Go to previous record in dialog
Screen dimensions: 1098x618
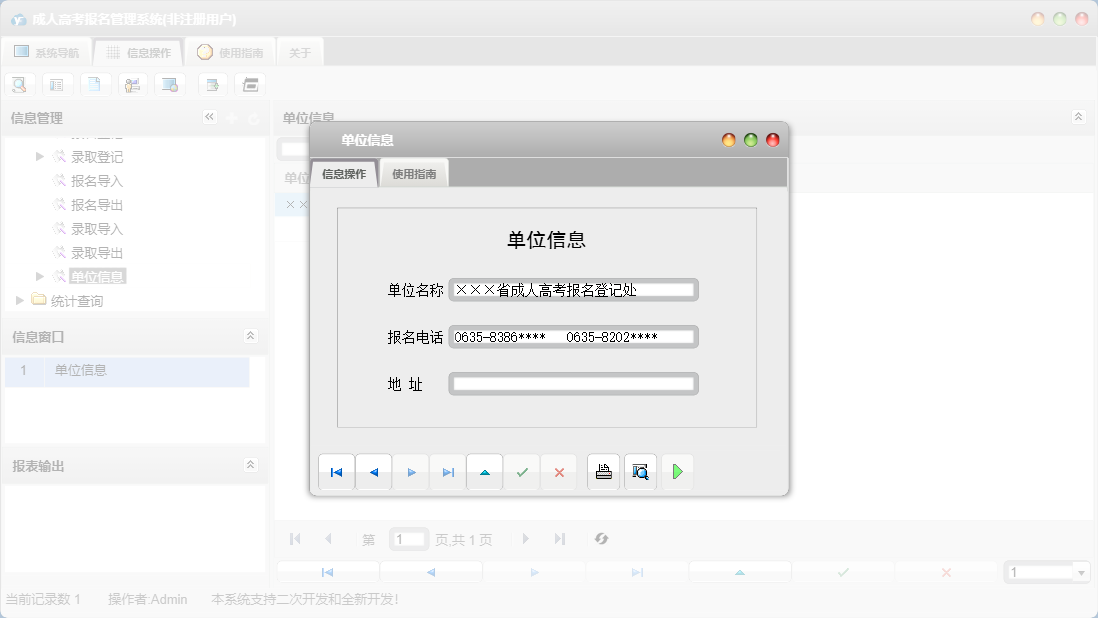pos(374,472)
